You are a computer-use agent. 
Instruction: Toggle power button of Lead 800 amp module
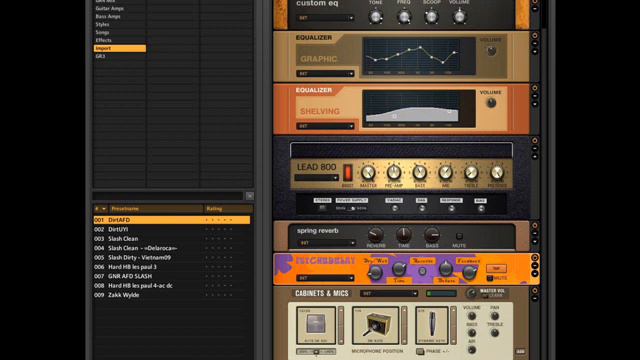click(535, 140)
